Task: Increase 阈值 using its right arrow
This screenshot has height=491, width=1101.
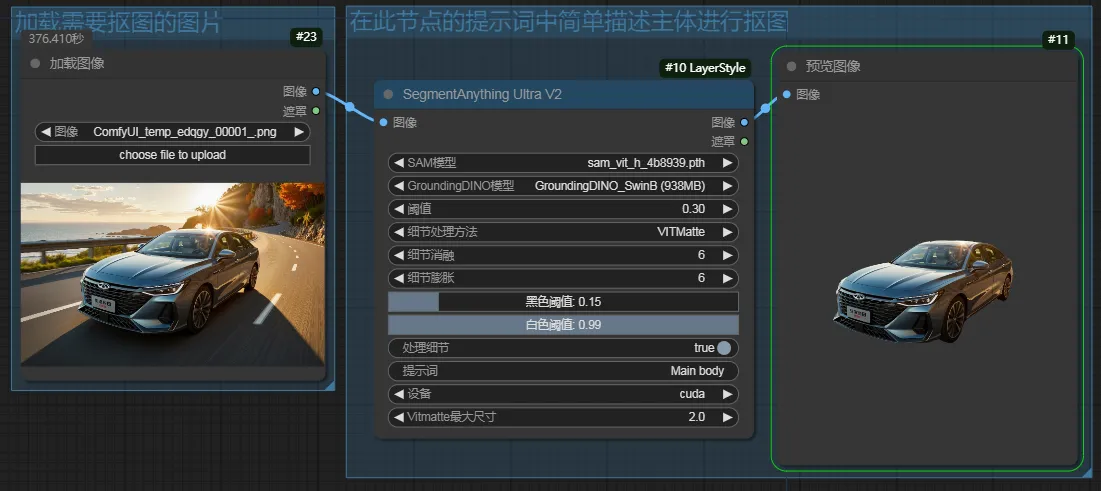Action: pos(727,209)
